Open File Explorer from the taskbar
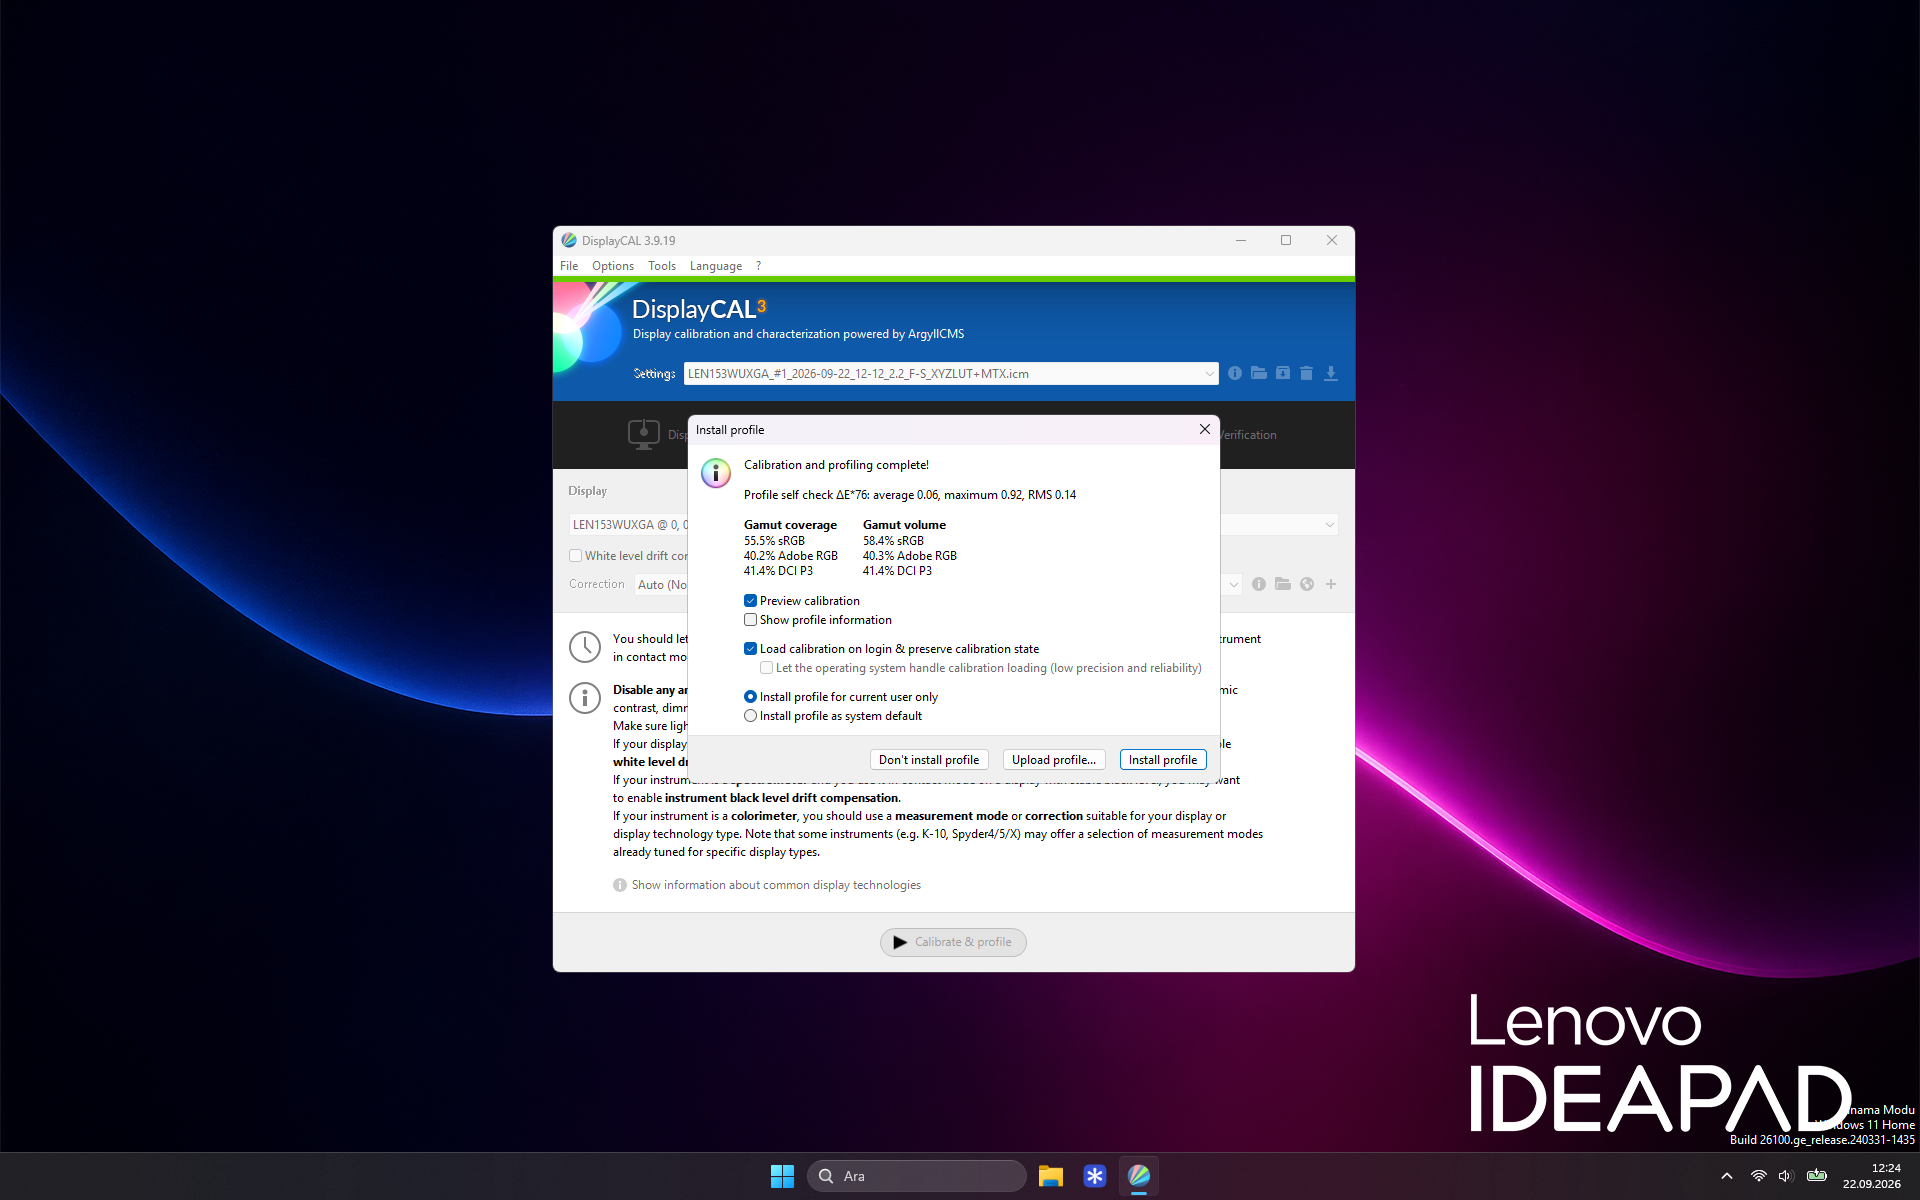 (x=1050, y=1176)
